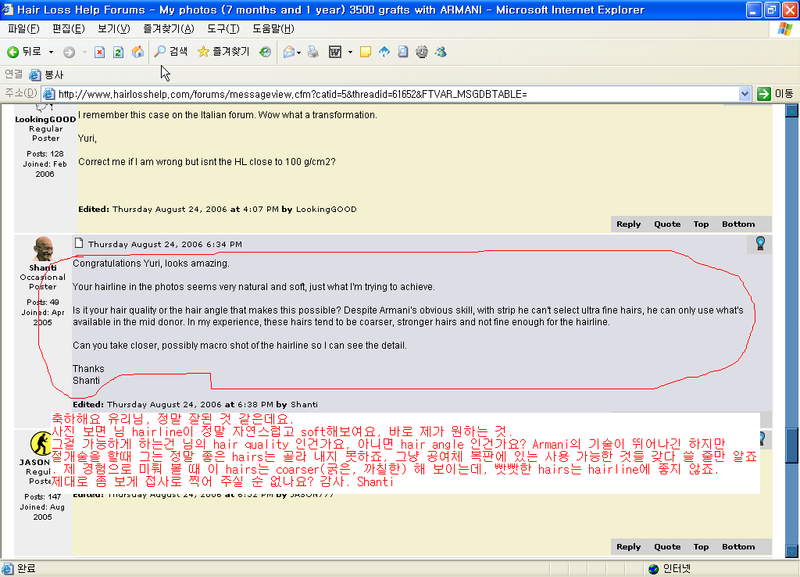Click the vertical scrollbar thumb
The width and height of the screenshot is (800, 577).
pyautogui.click(x=791, y=445)
